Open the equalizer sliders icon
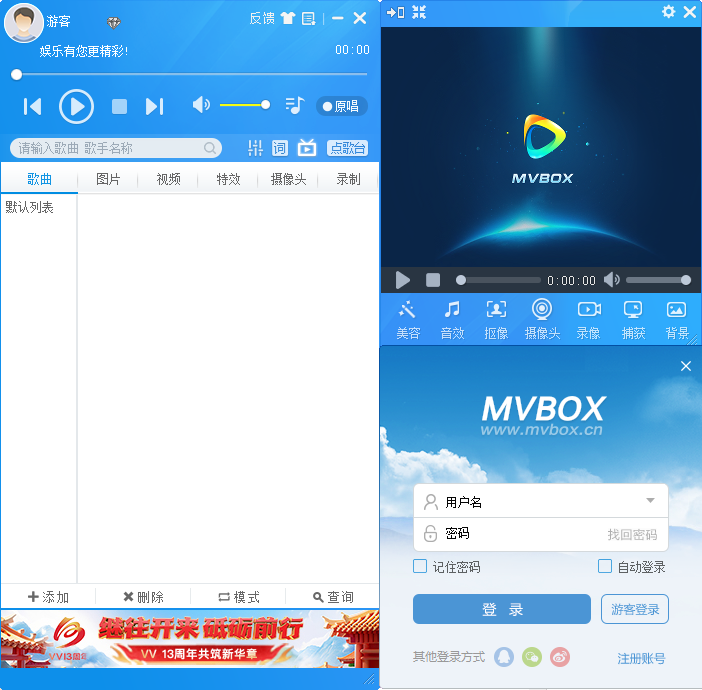Viewport: 702px width, 690px height. pyautogui.click(x=255, y=148)
